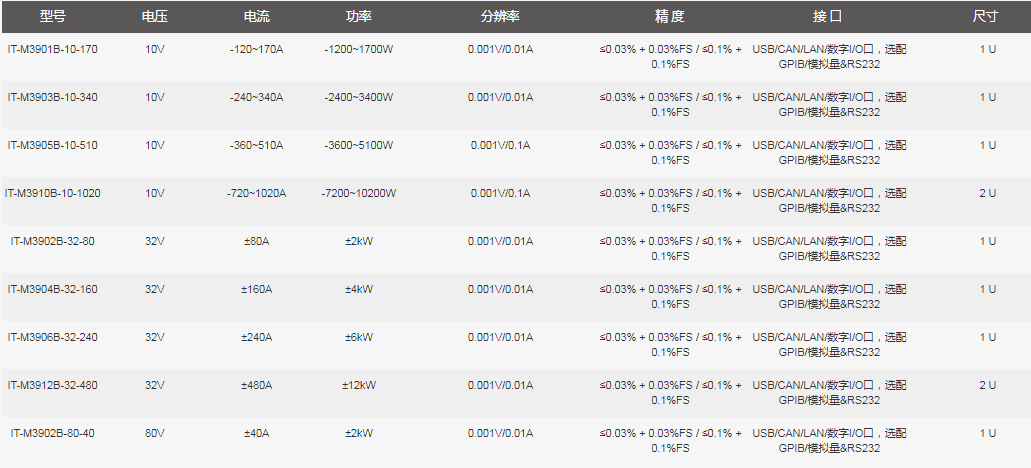The width and height of the screenshot is (1031, 468).
Task: Click the 精度 column header
Action: click(670, 17)
